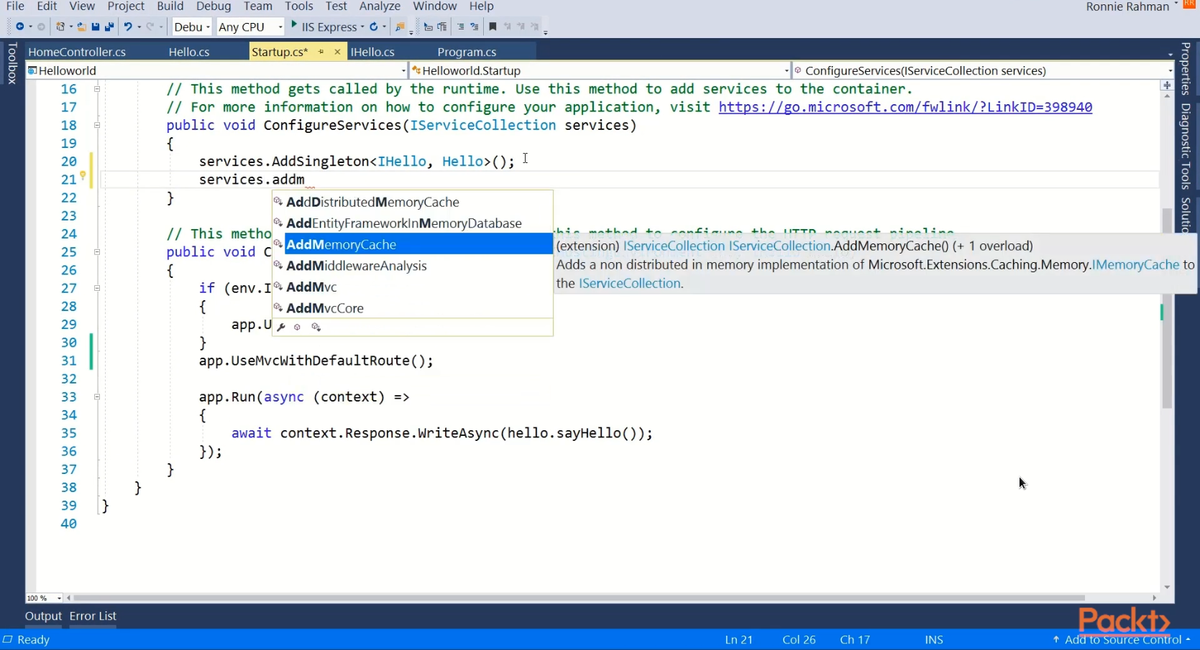Click the Save All toolbar icon

108,26
